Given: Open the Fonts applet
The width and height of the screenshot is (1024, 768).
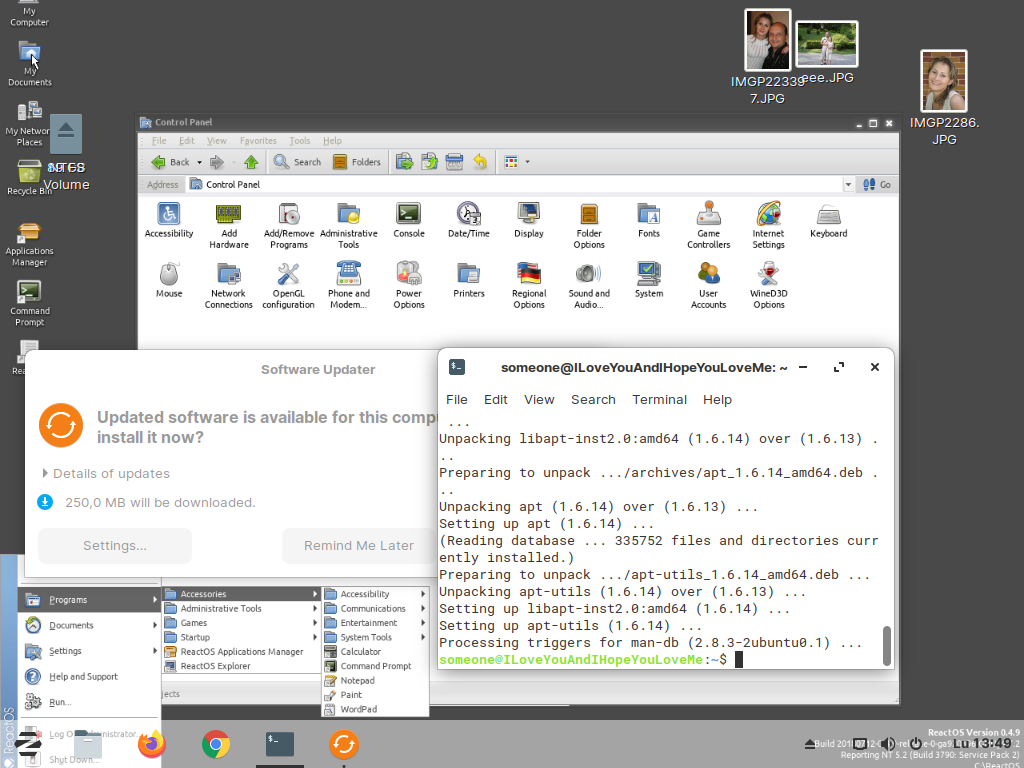Looking at the screenshot, I should click(x=649, y=220).
